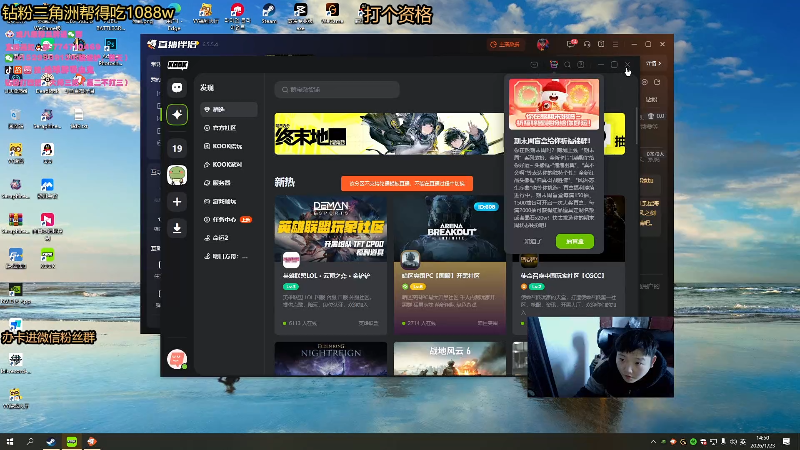Click the magnifier icon in KOOK title bar
The image size is (800, 450).
coord(567,65)
